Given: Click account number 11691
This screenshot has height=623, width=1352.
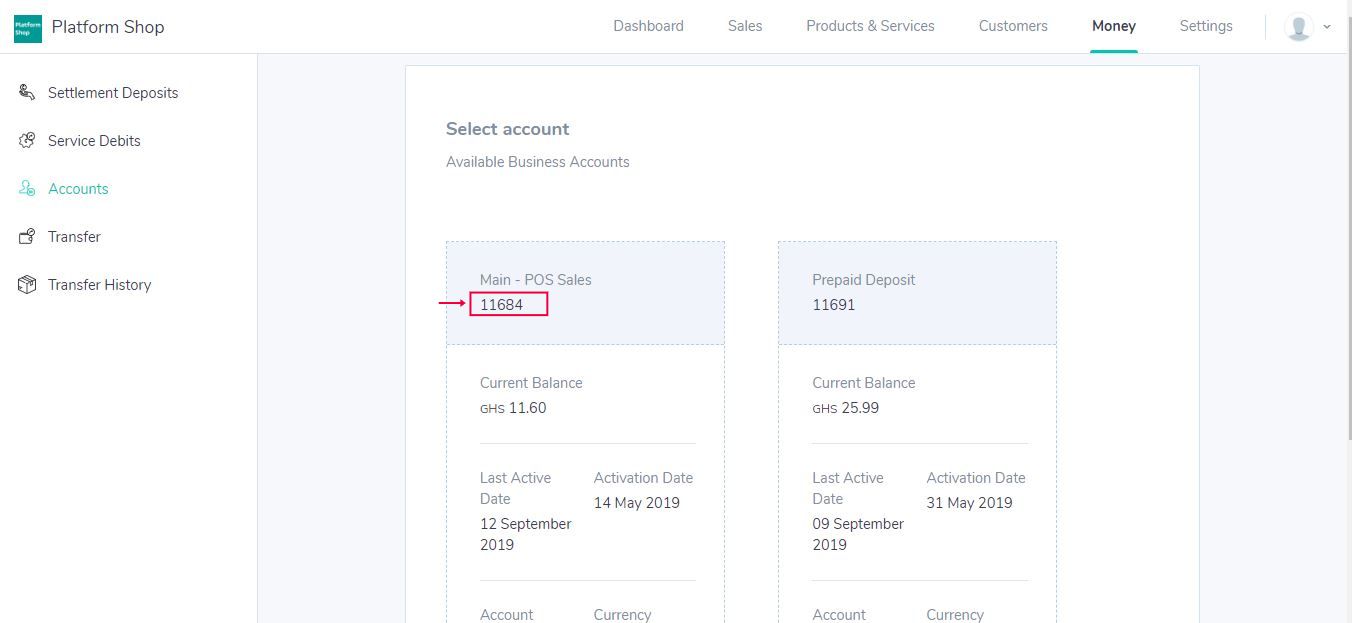Looking at the screenshot, I should [x=833, y=305].
